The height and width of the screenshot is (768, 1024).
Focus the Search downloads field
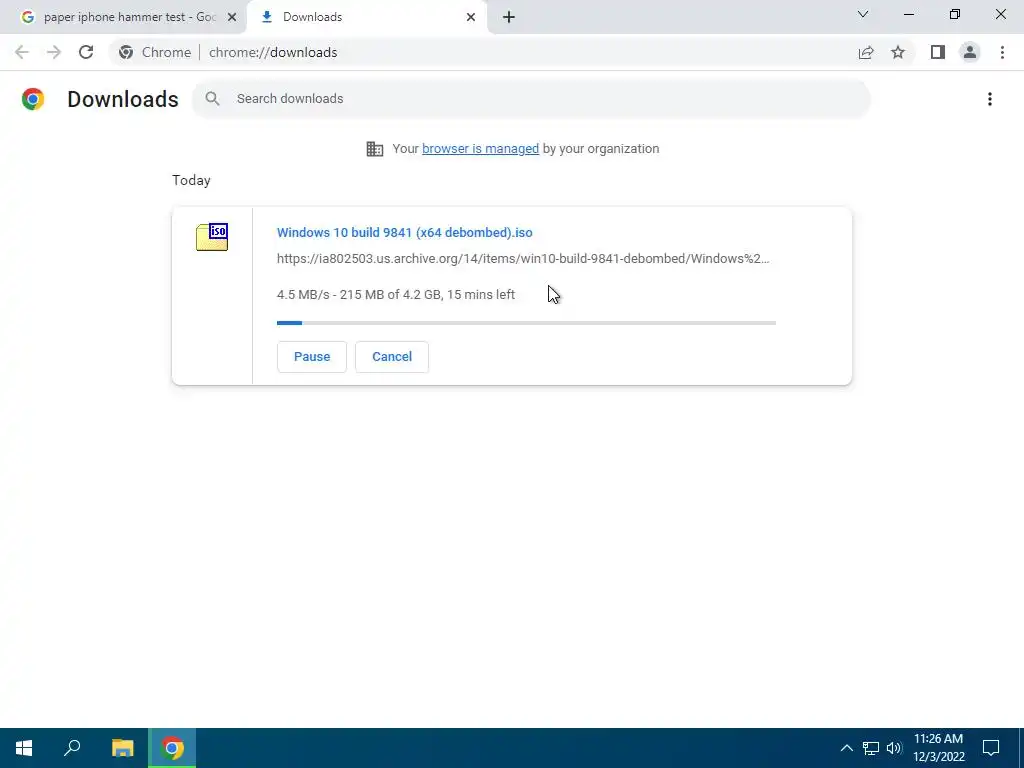click(531, 99)
